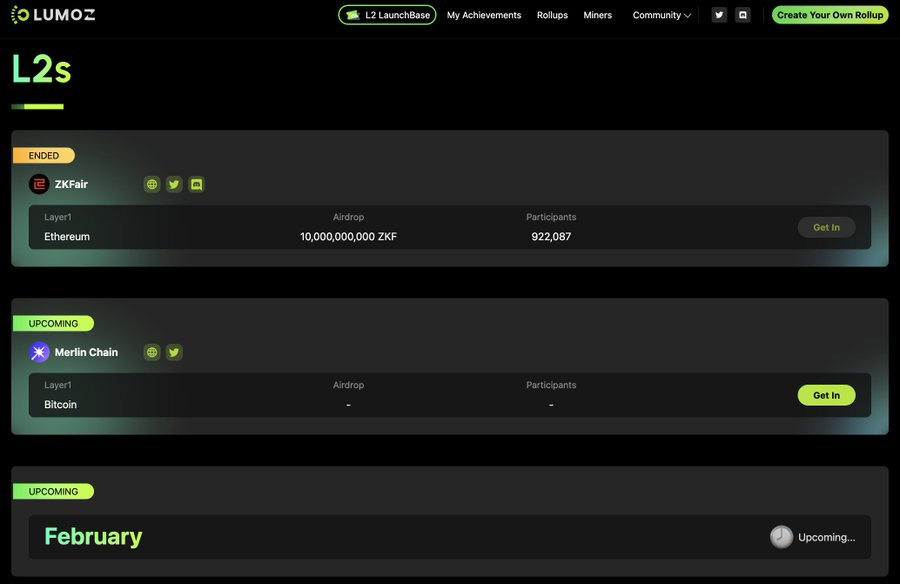Go to My Achievements
The image size is (900, 584).
484,15
